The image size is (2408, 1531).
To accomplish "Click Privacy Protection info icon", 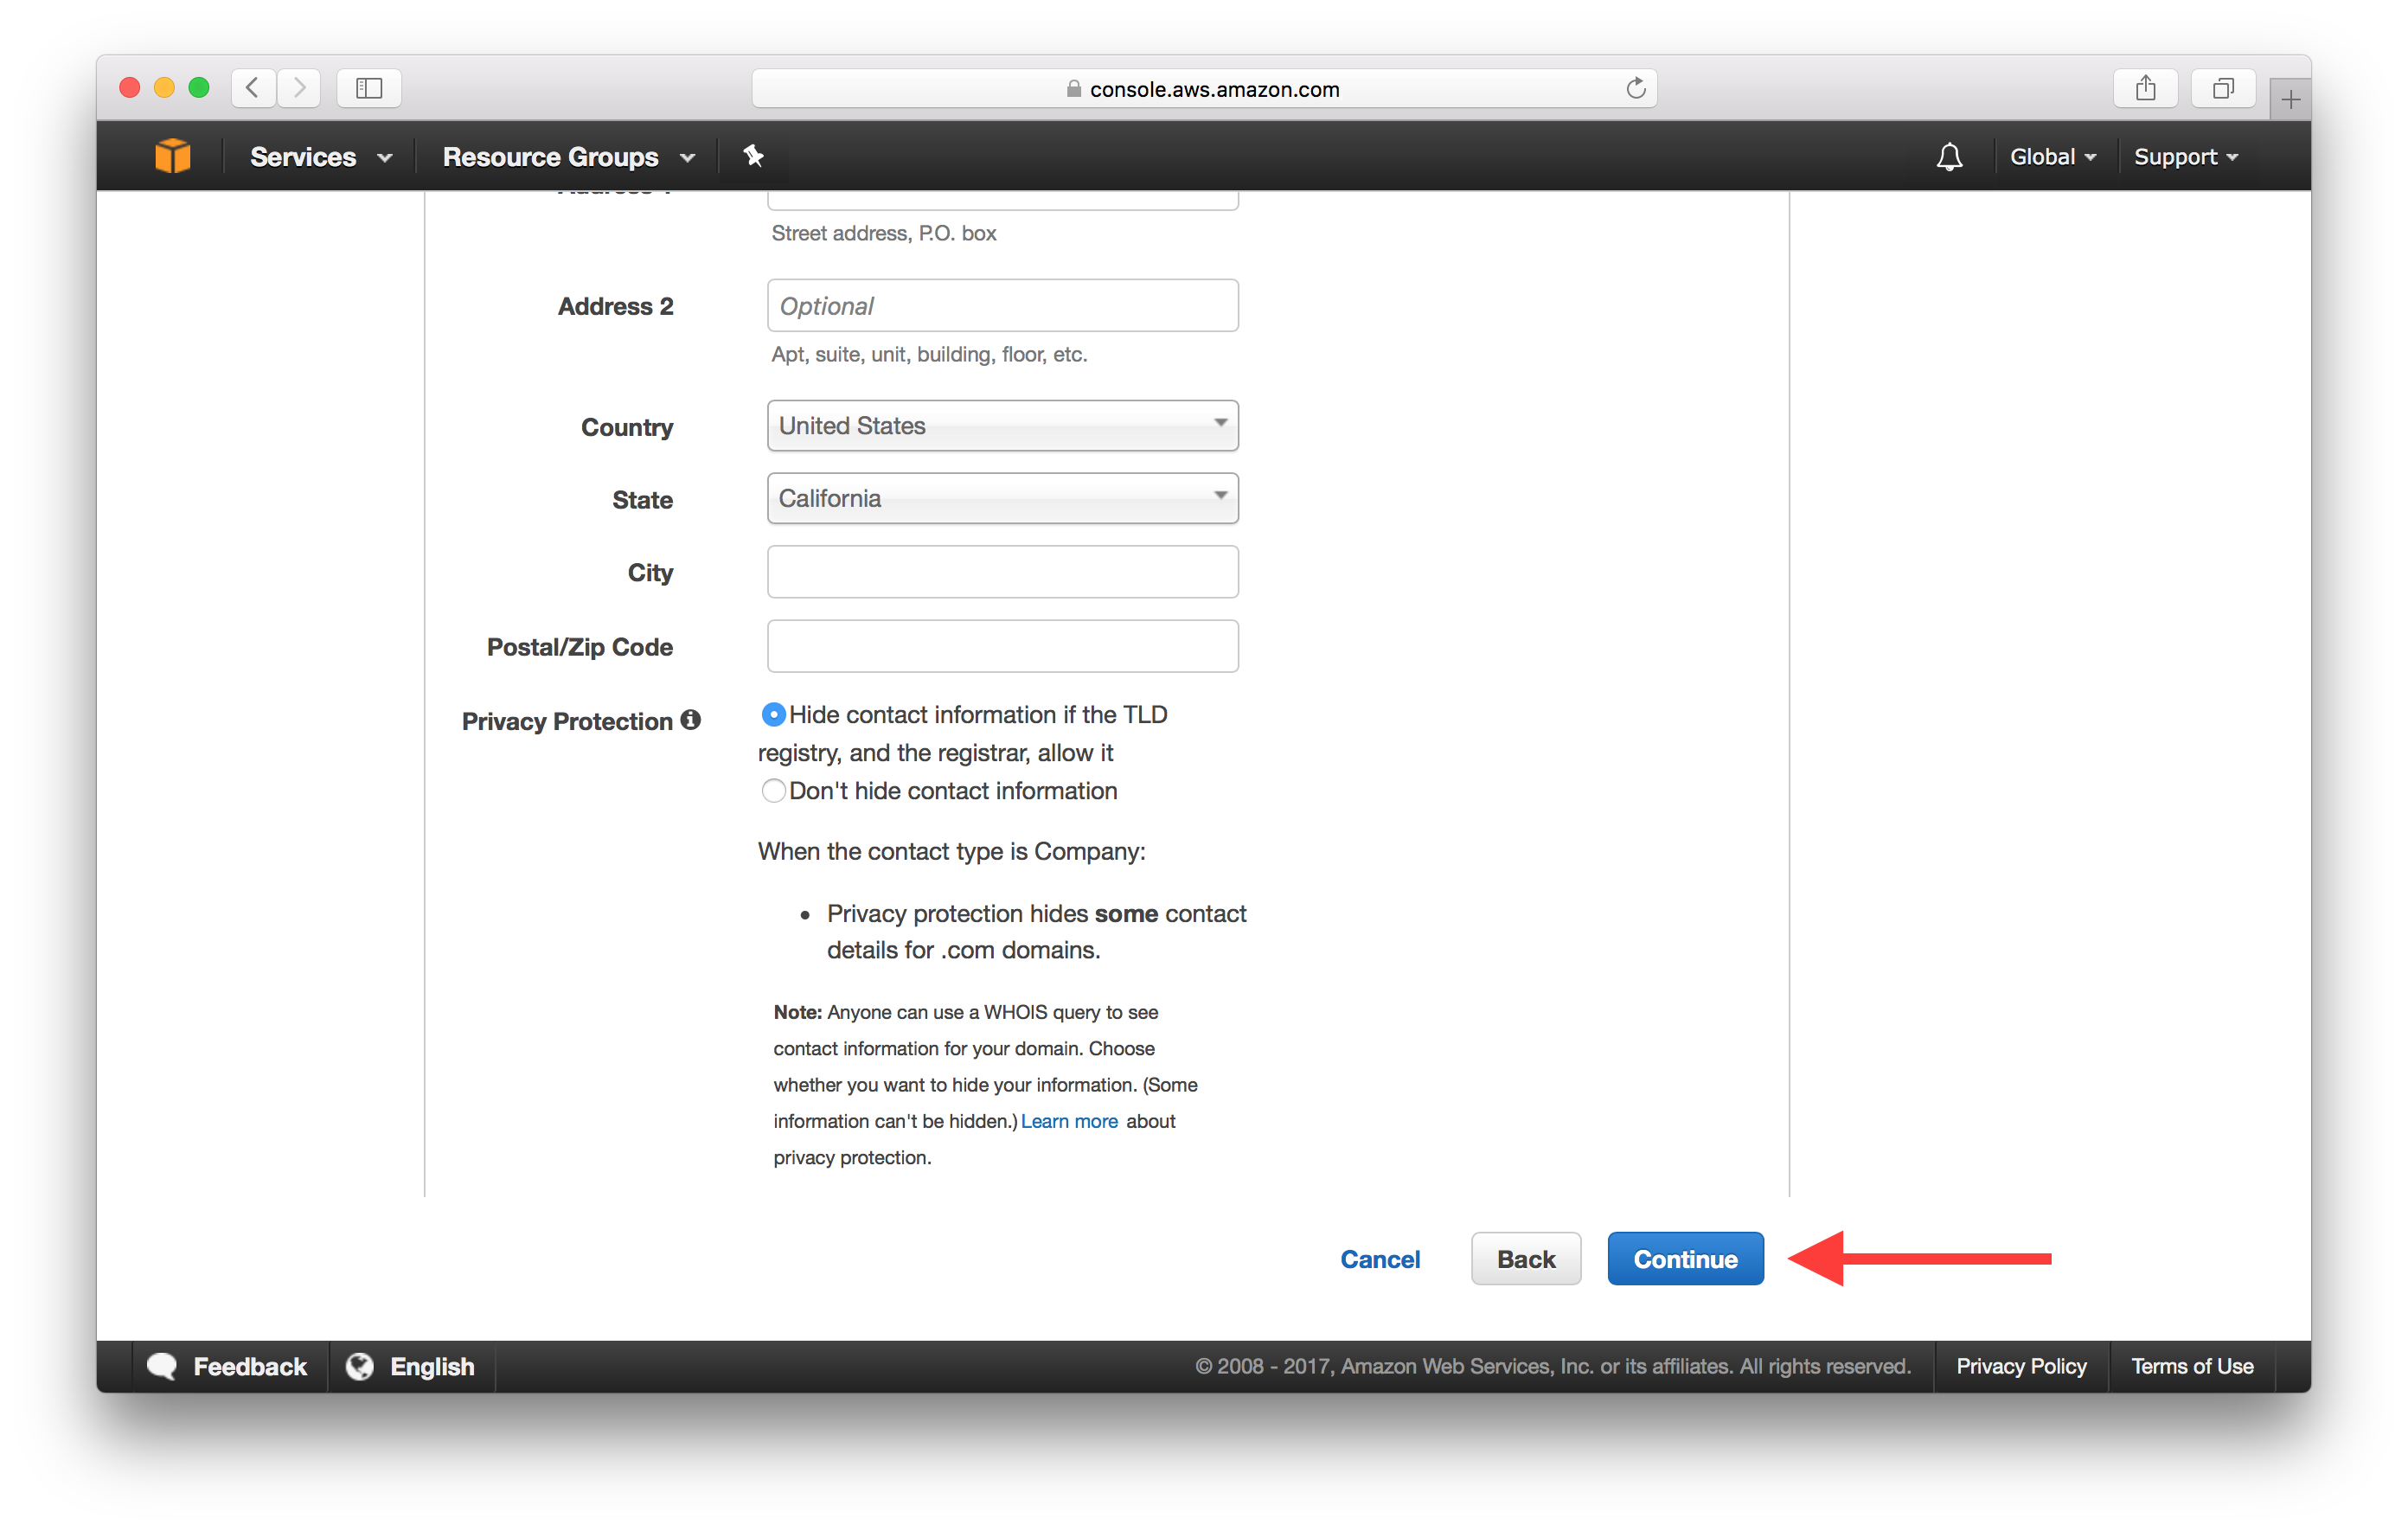I will (x=691, y=720).
